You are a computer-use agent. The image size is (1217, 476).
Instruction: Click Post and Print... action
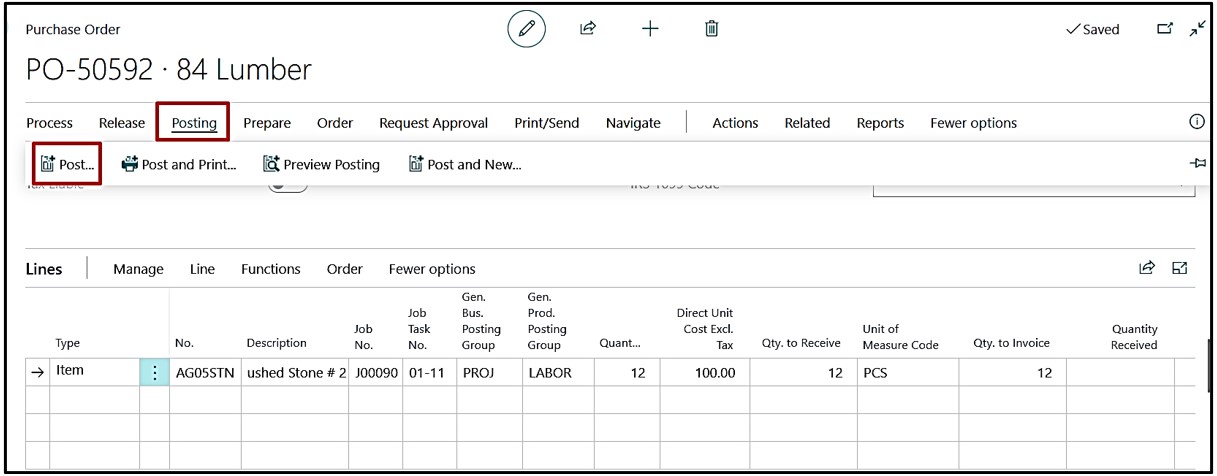click(178, 165)
